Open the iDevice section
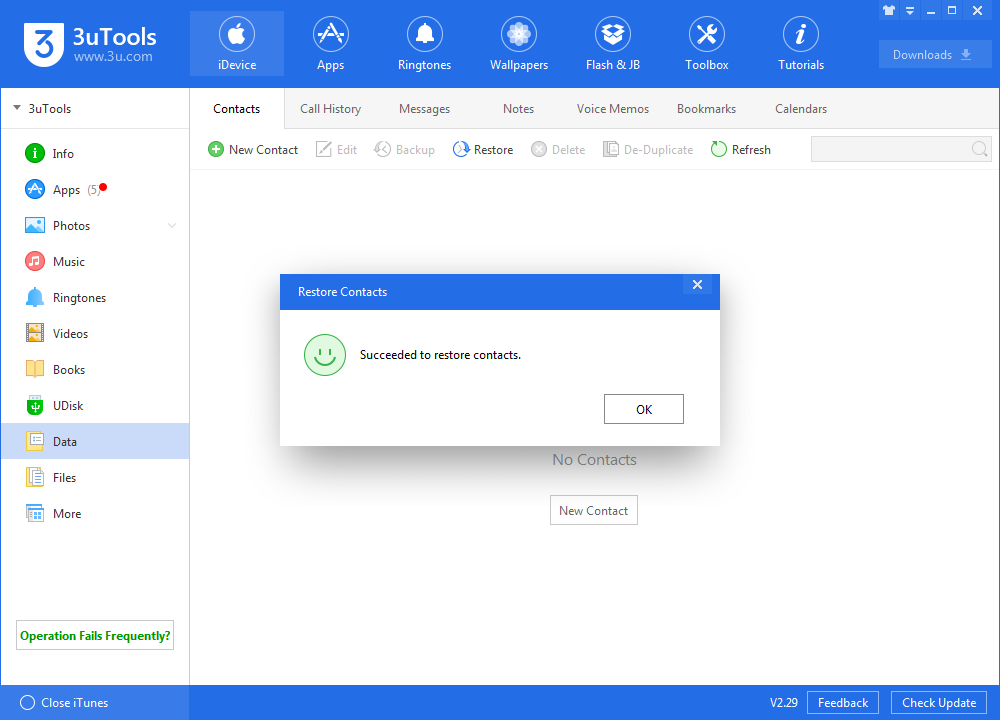The height and width of the screenshot is (720, 1000). coord(237,43)
